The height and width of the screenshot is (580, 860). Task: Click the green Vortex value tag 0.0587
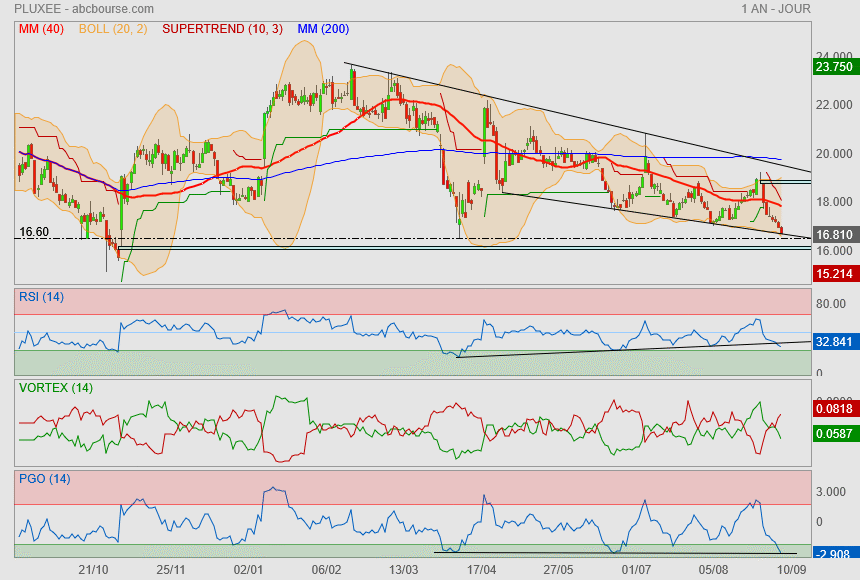click(834, 434)
